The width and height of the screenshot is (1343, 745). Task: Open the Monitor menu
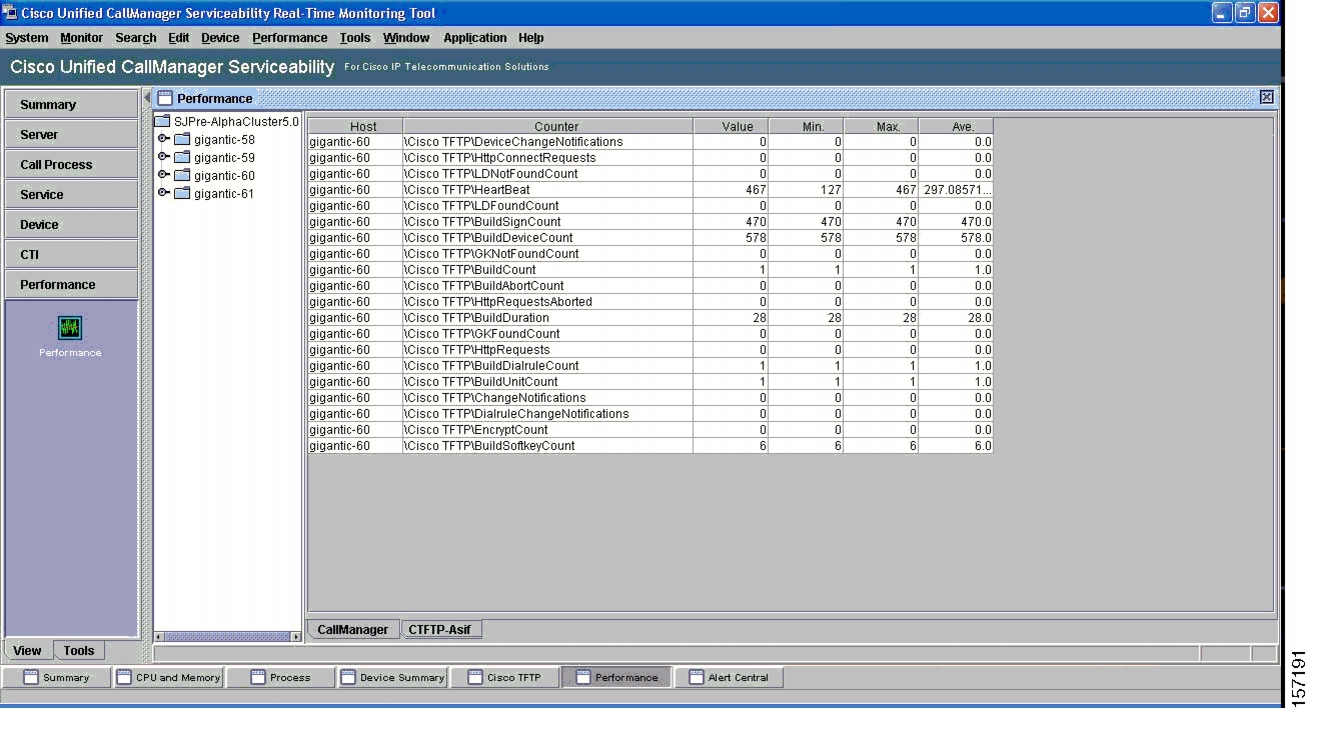point(81,38)
